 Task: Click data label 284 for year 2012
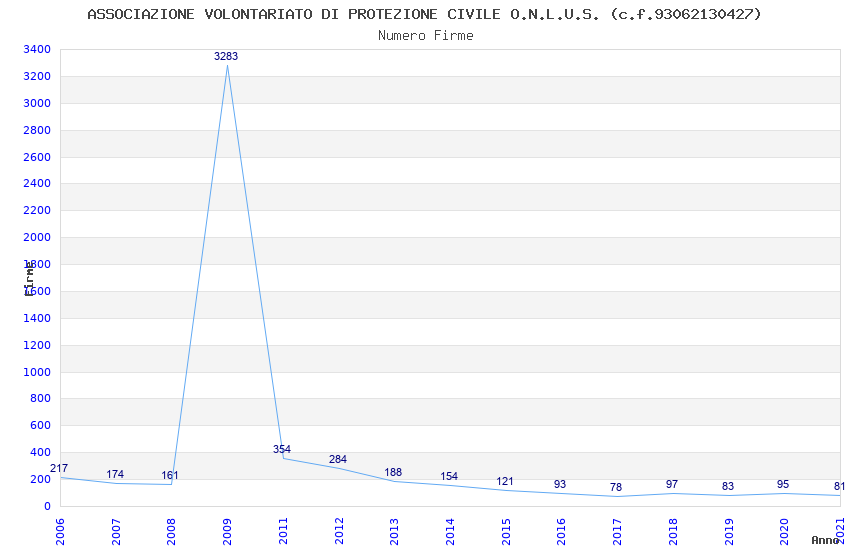point(338,459)
